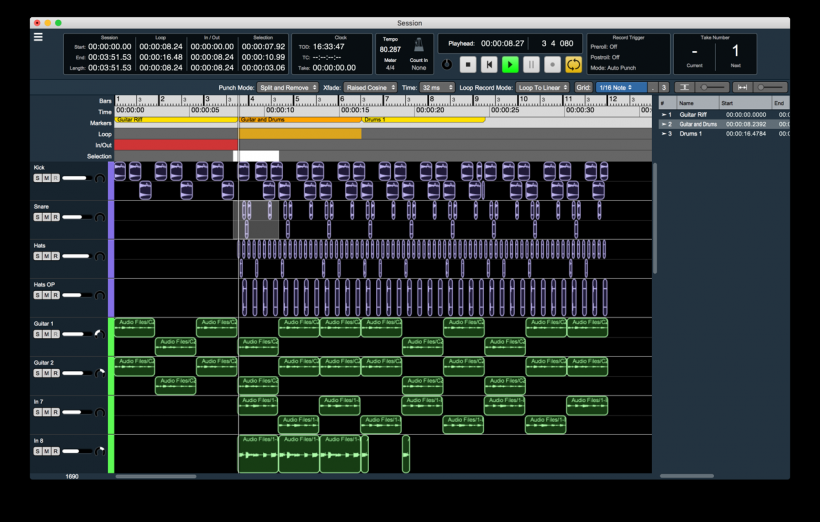Mute the Kick track
Image resolution: width=820 pixels, height=522 pixels.
click(46, 178)
